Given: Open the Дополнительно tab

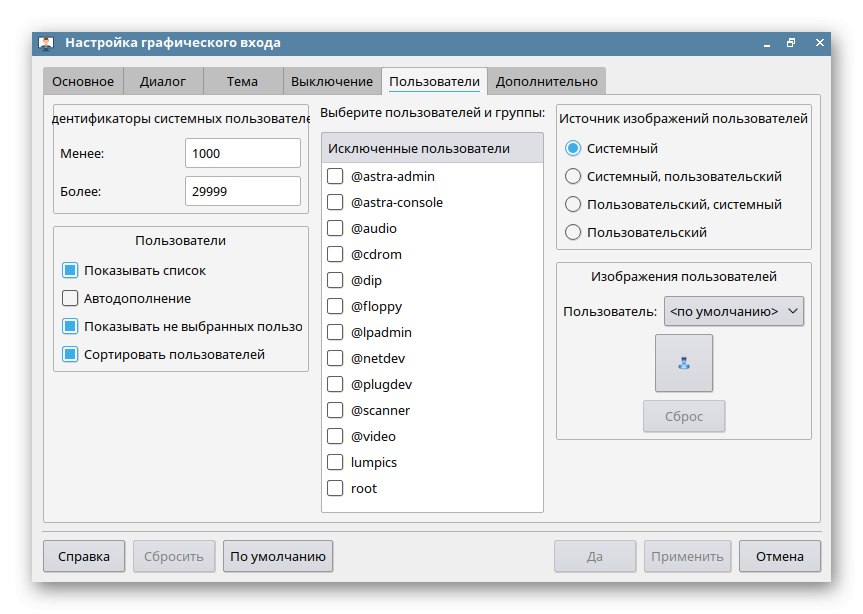Looking at the screenshot, I should (x=547, y=81).
